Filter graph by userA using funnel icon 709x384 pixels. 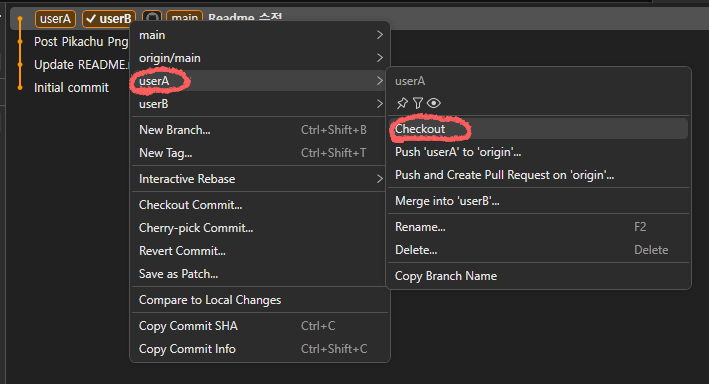418,104
